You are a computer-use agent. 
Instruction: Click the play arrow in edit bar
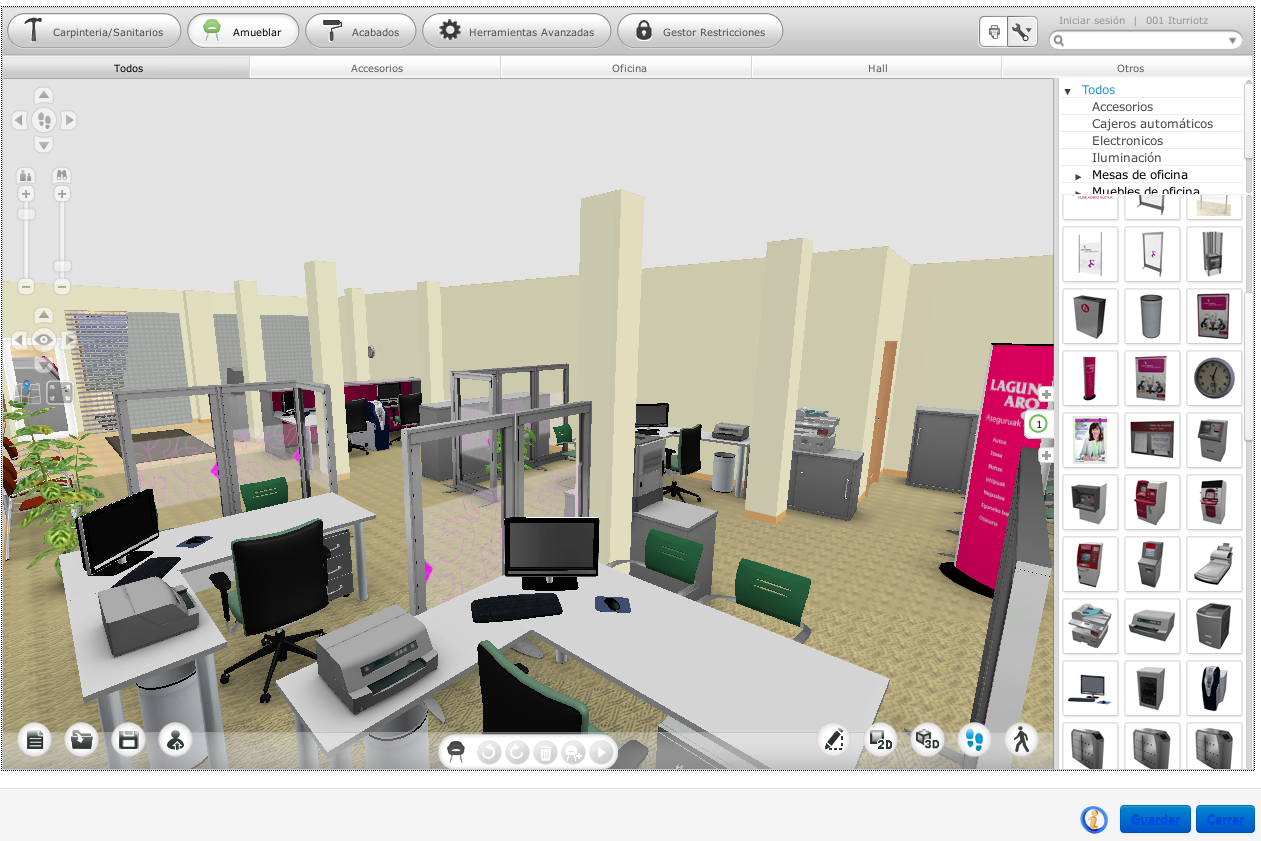(x=601, y=752)
